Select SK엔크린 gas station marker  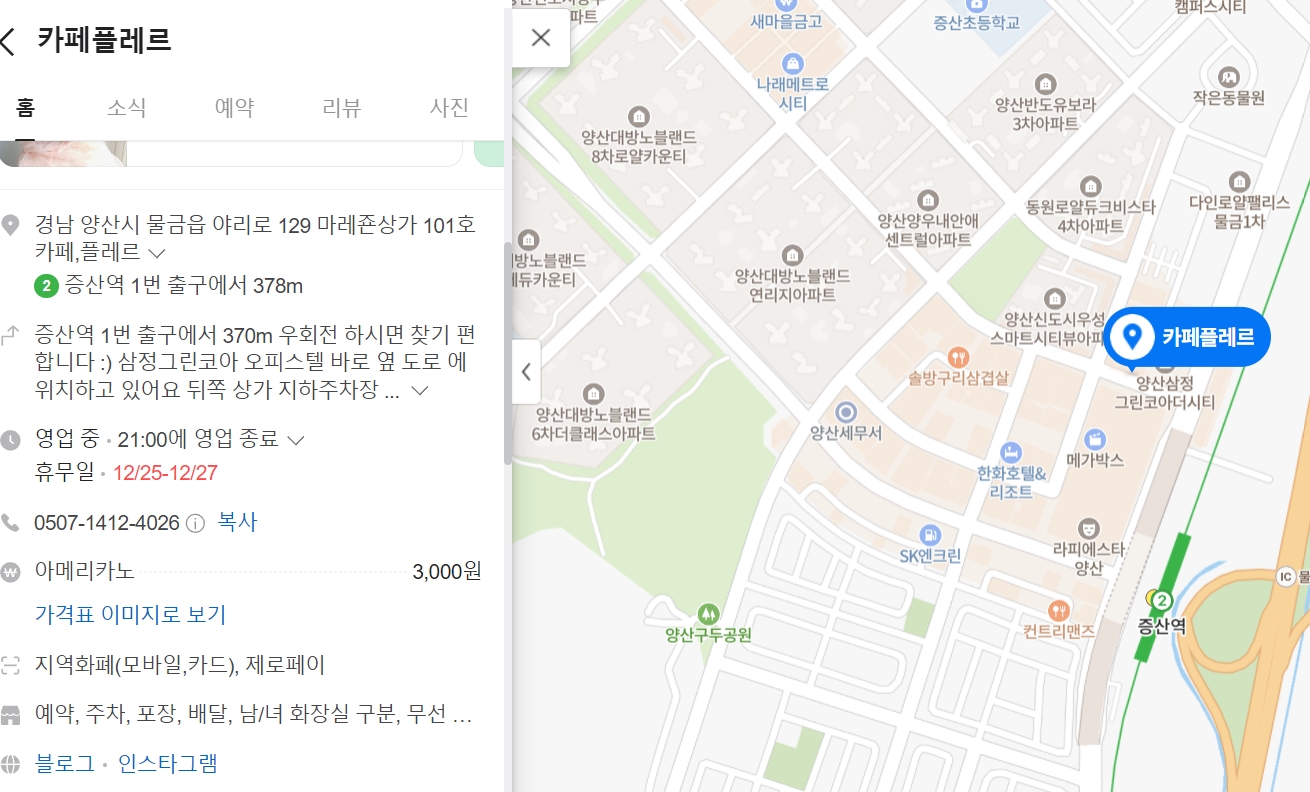(x=930, y=535)
